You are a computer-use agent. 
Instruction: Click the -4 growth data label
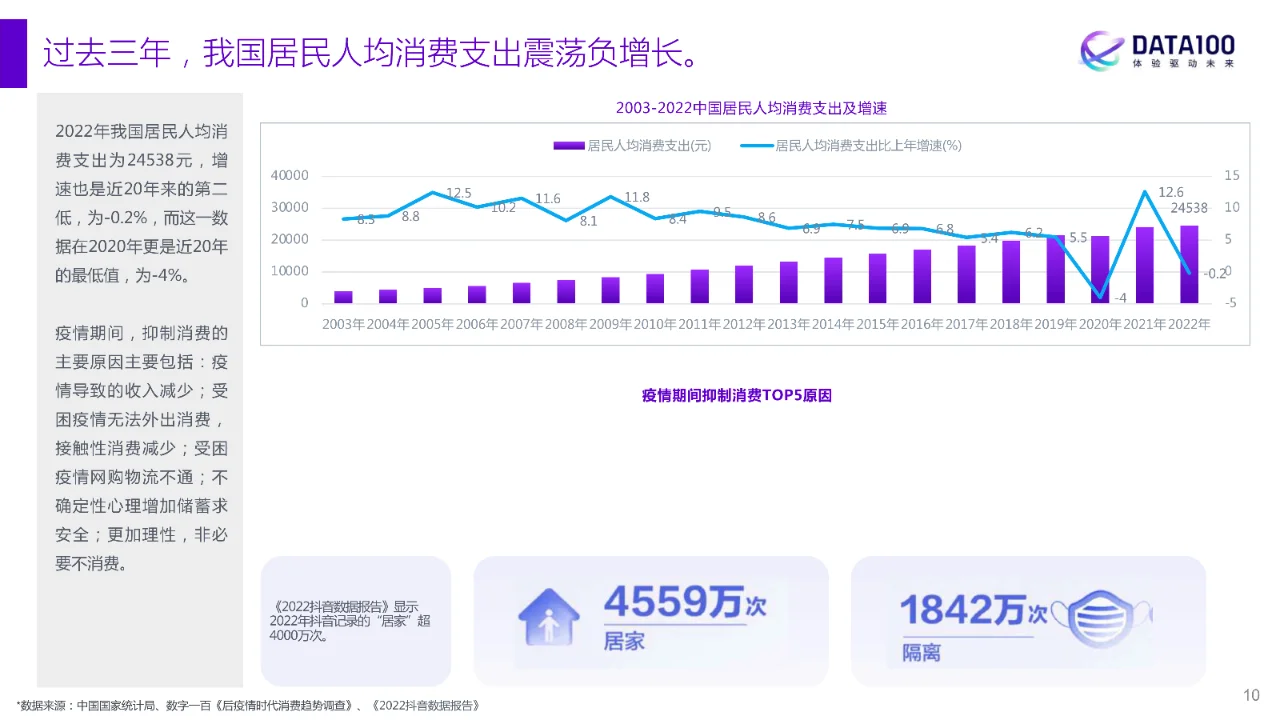[x=1120, y=298]
